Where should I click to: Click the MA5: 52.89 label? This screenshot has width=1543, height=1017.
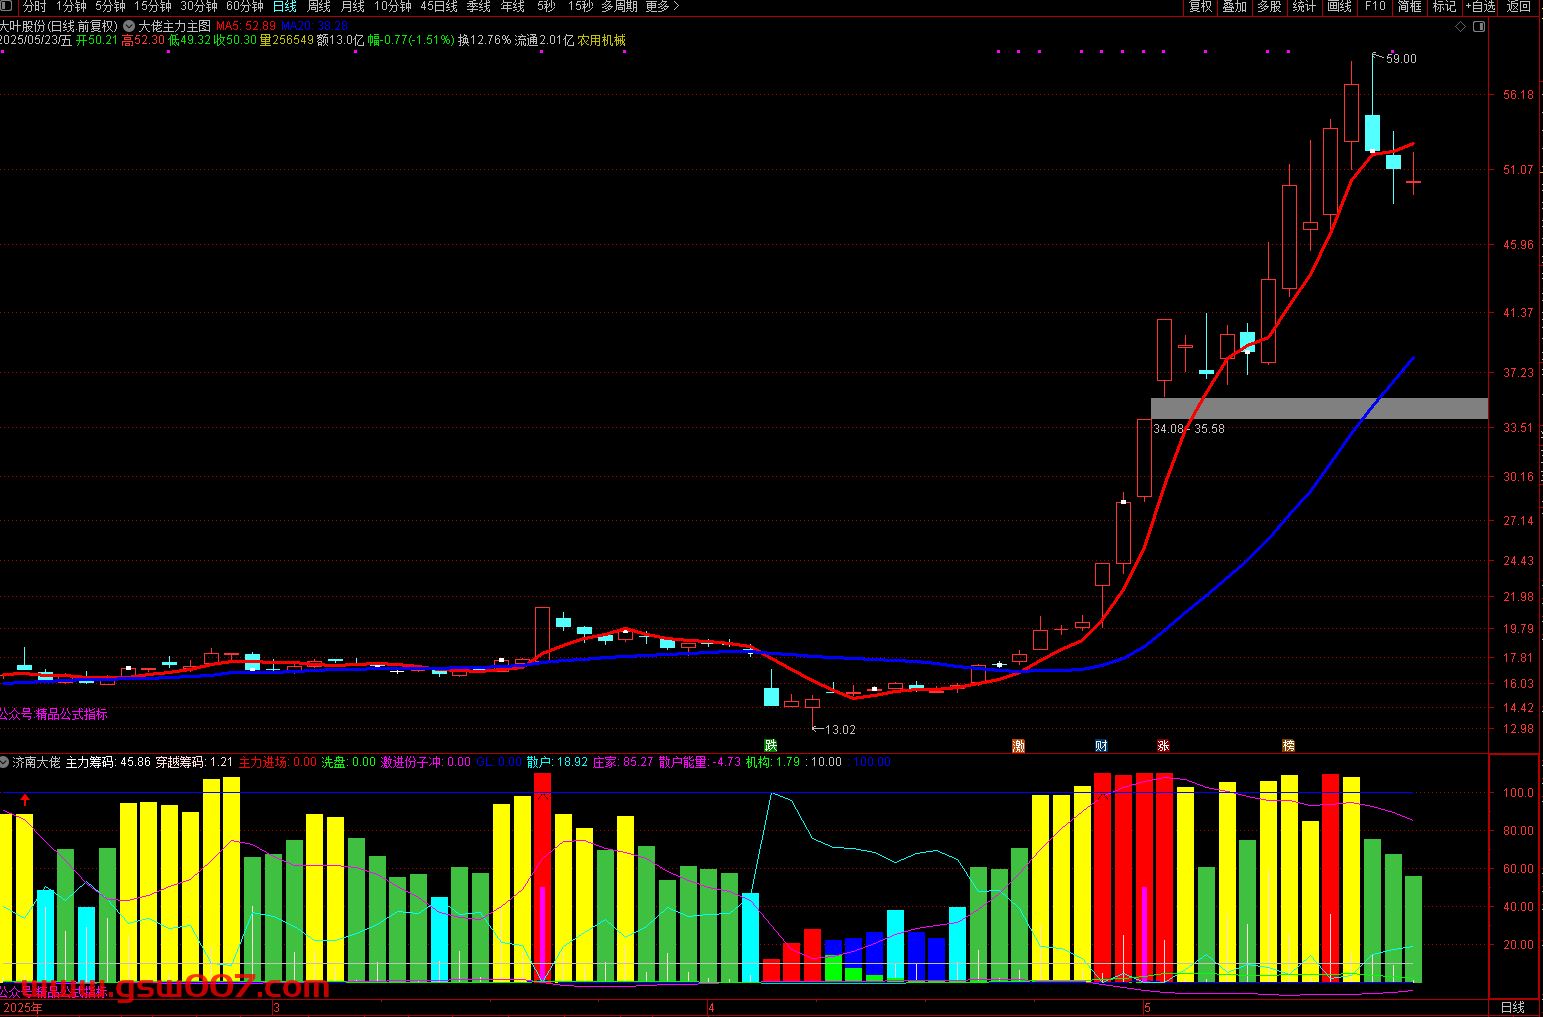tap(246, 26)
